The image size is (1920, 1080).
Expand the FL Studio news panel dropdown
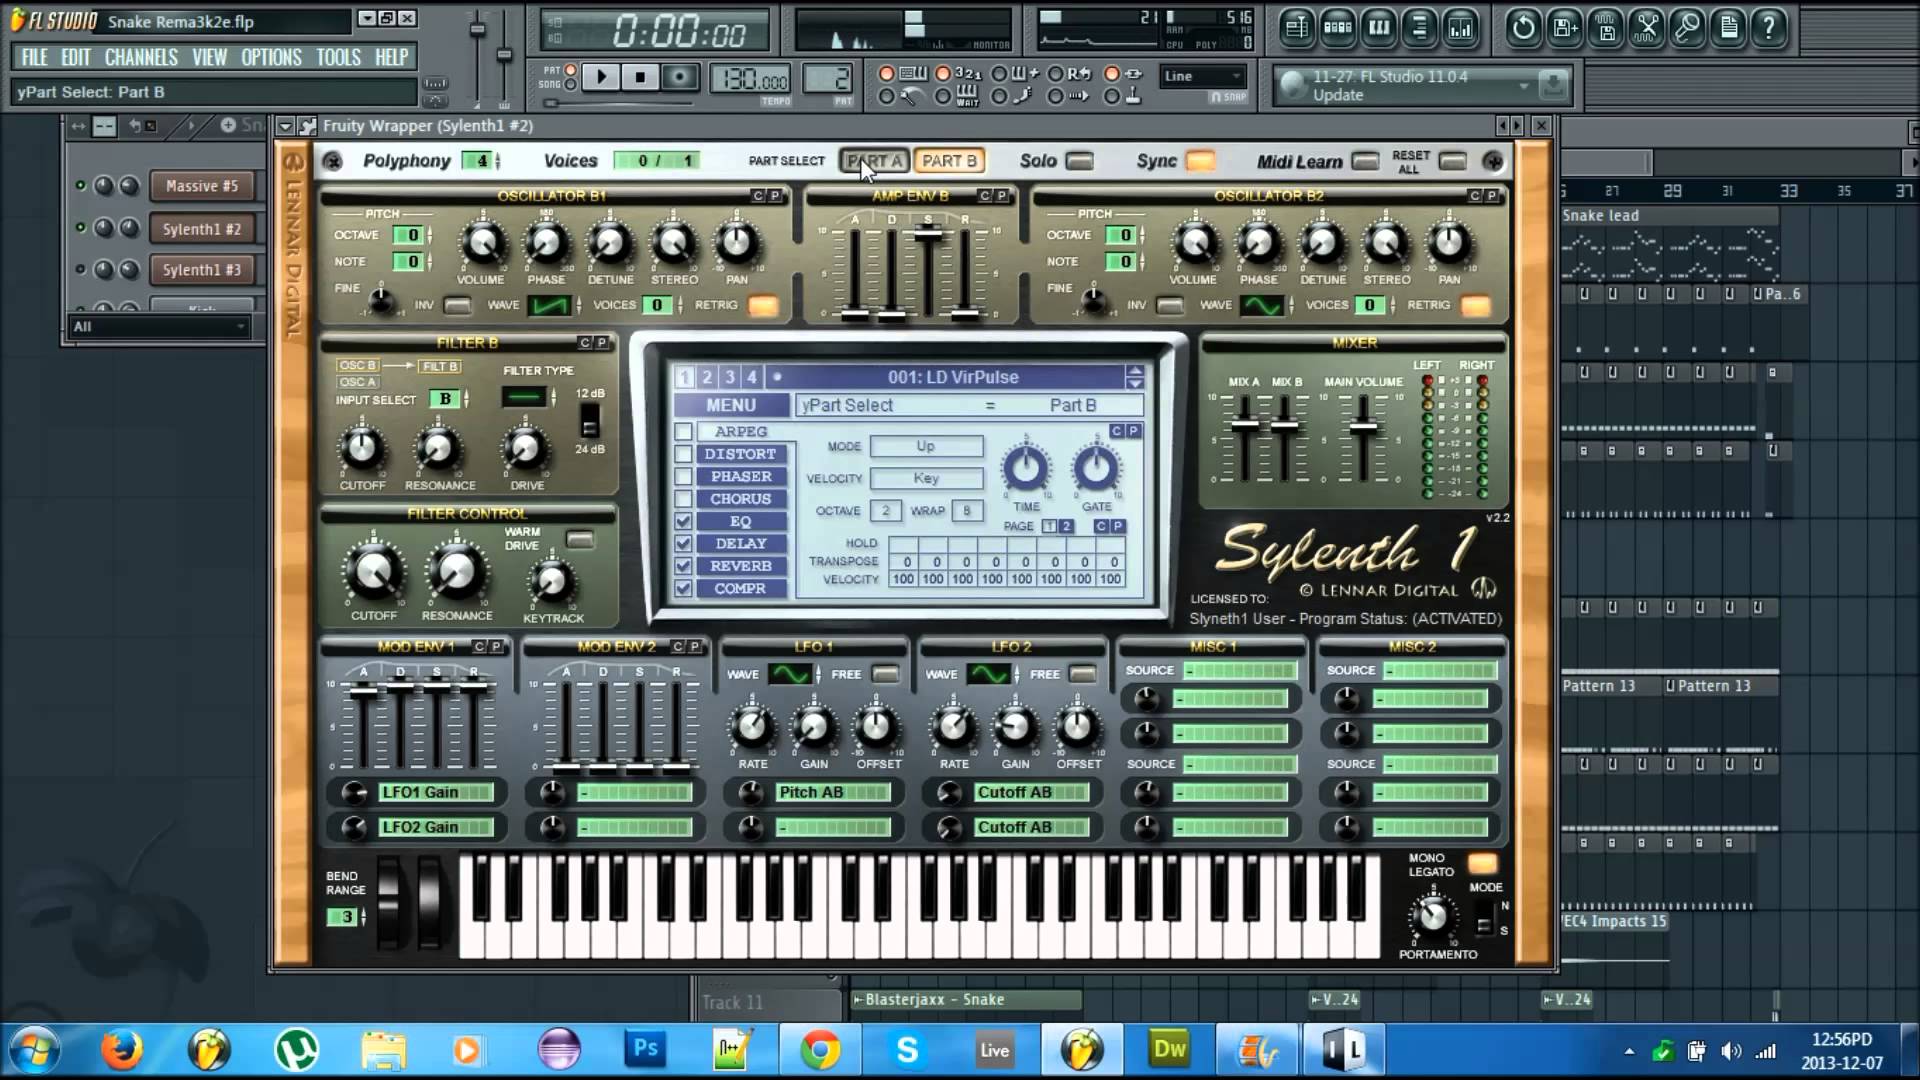tap(1524, 86)
